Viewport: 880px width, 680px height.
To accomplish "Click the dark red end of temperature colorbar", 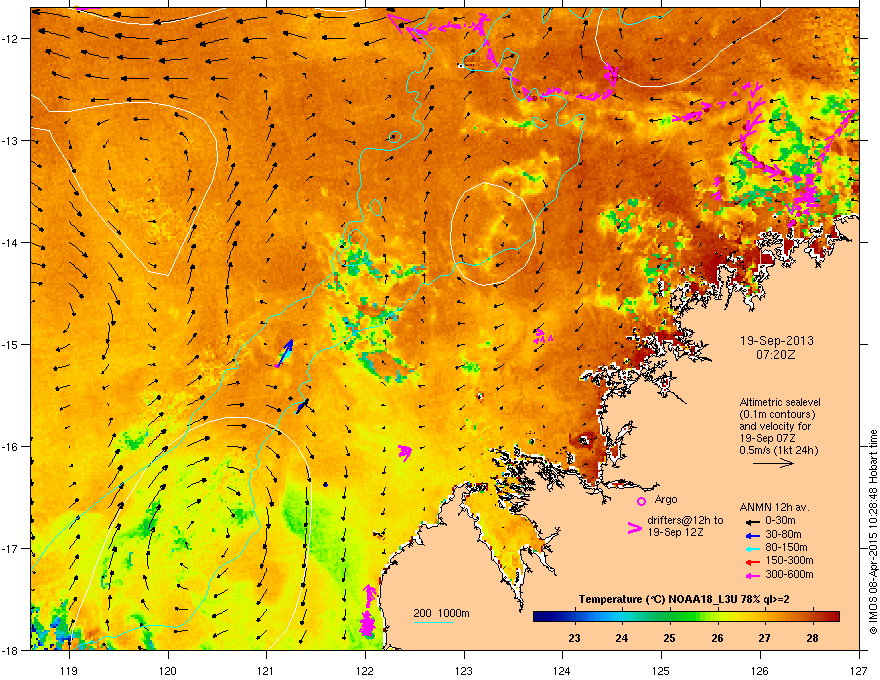I will point(832,617).
